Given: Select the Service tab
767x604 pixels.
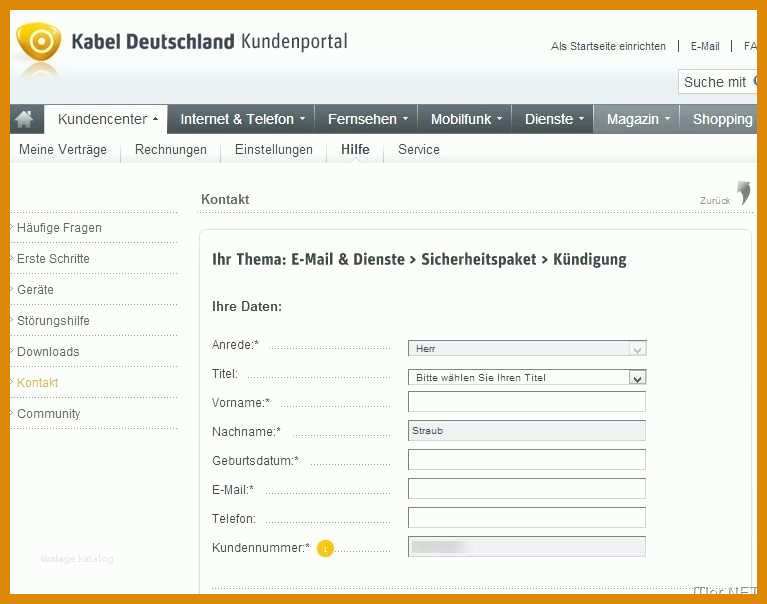Looking at the screenshot, I should tap(419, 149).
